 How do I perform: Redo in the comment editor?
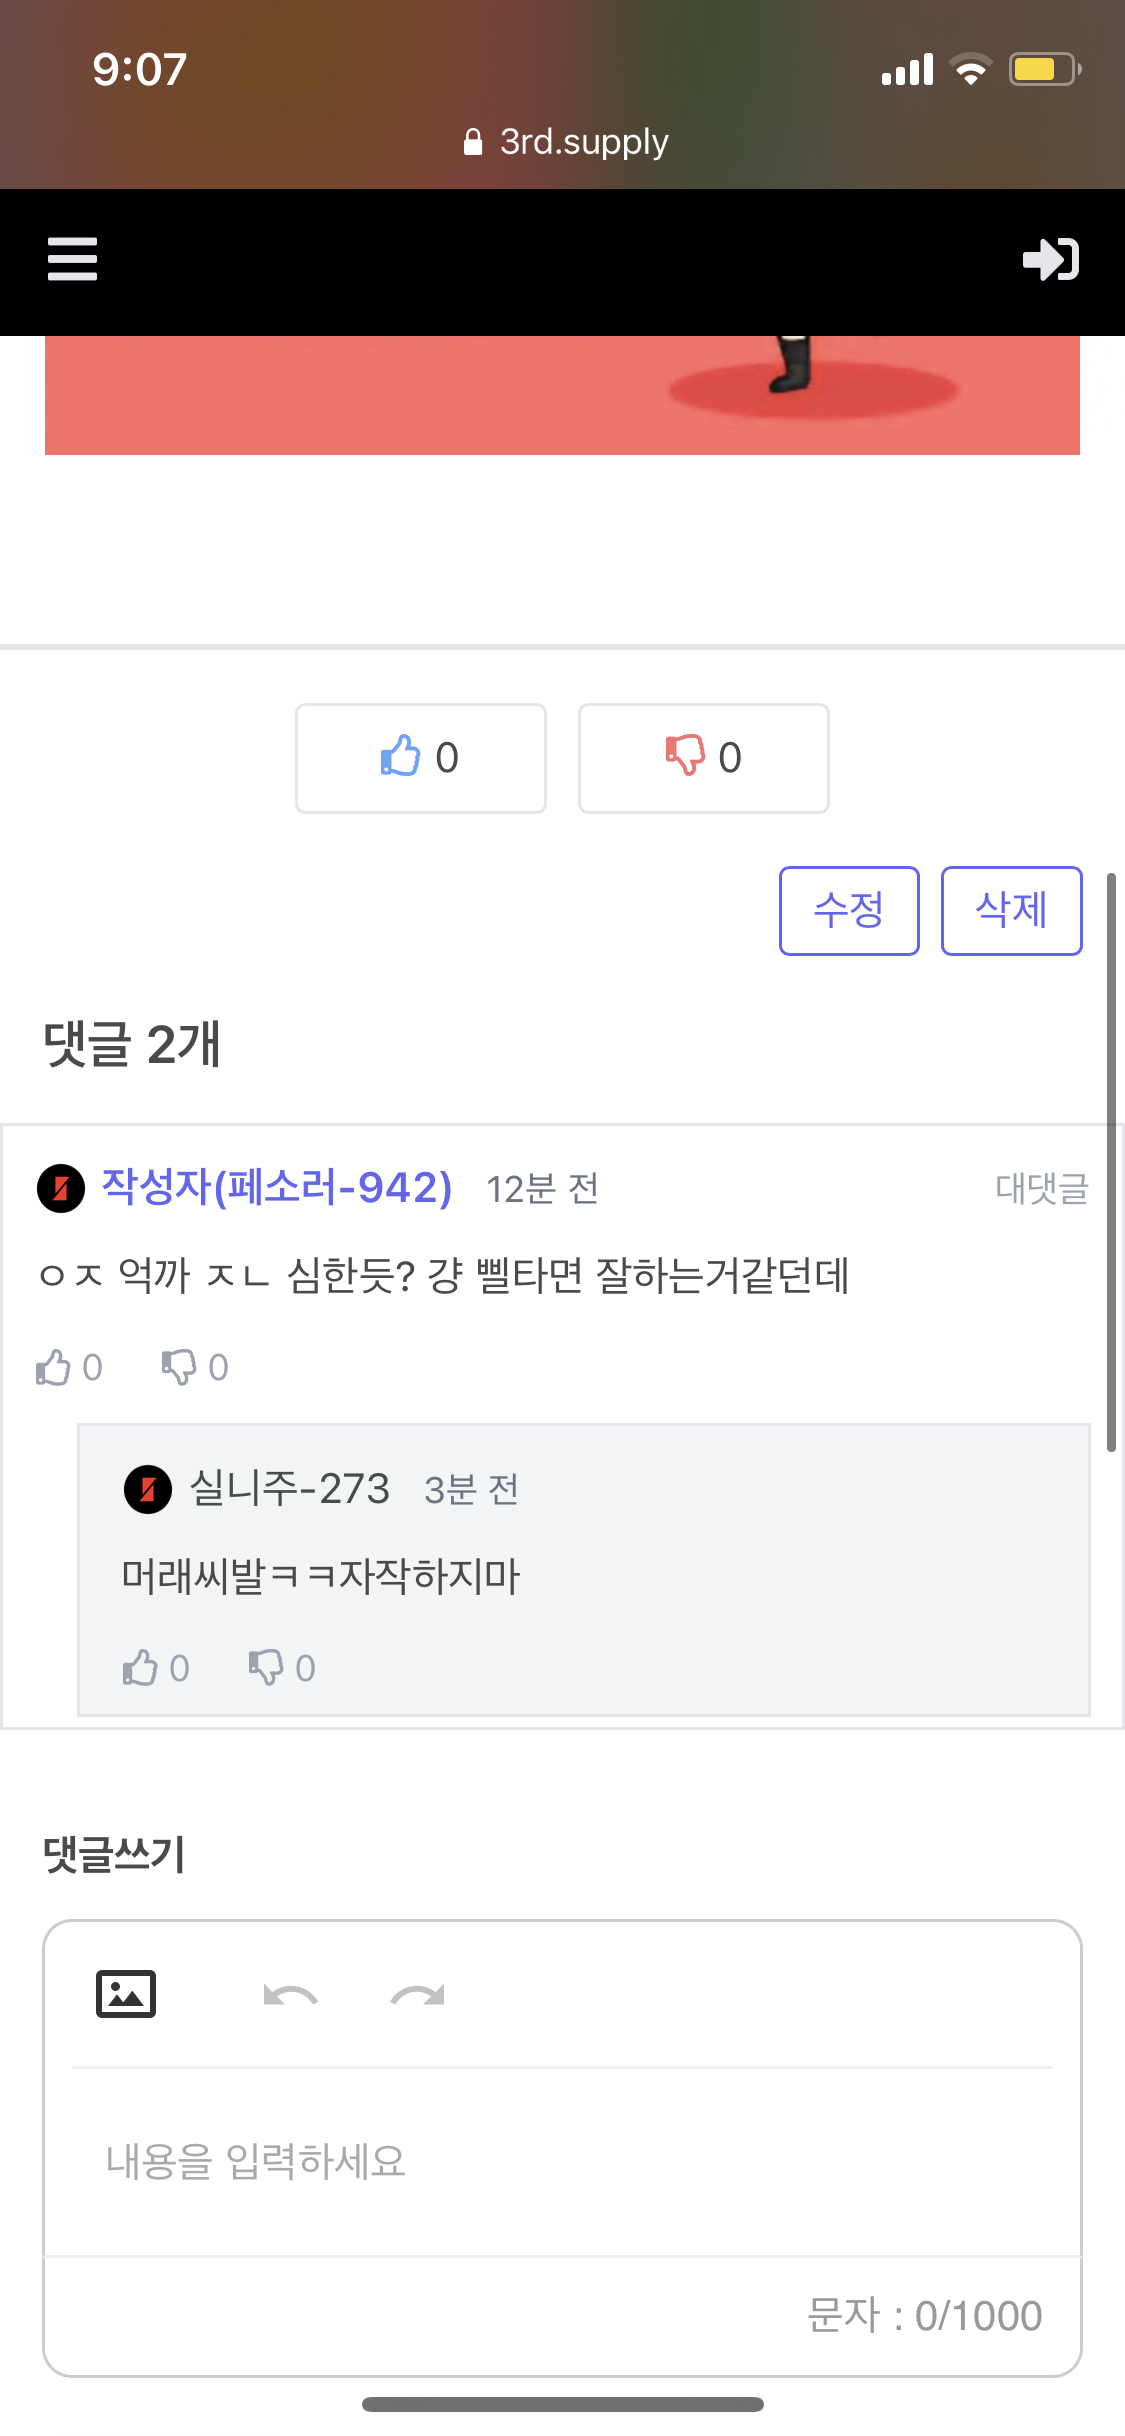(418, 1996)
